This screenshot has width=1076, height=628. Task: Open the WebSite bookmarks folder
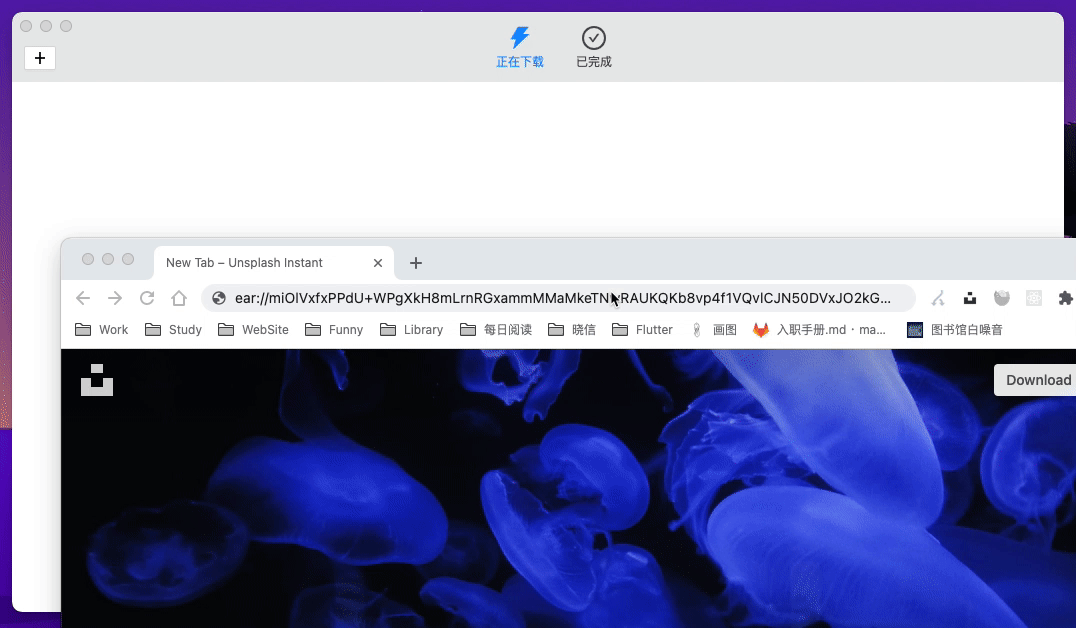253,330
